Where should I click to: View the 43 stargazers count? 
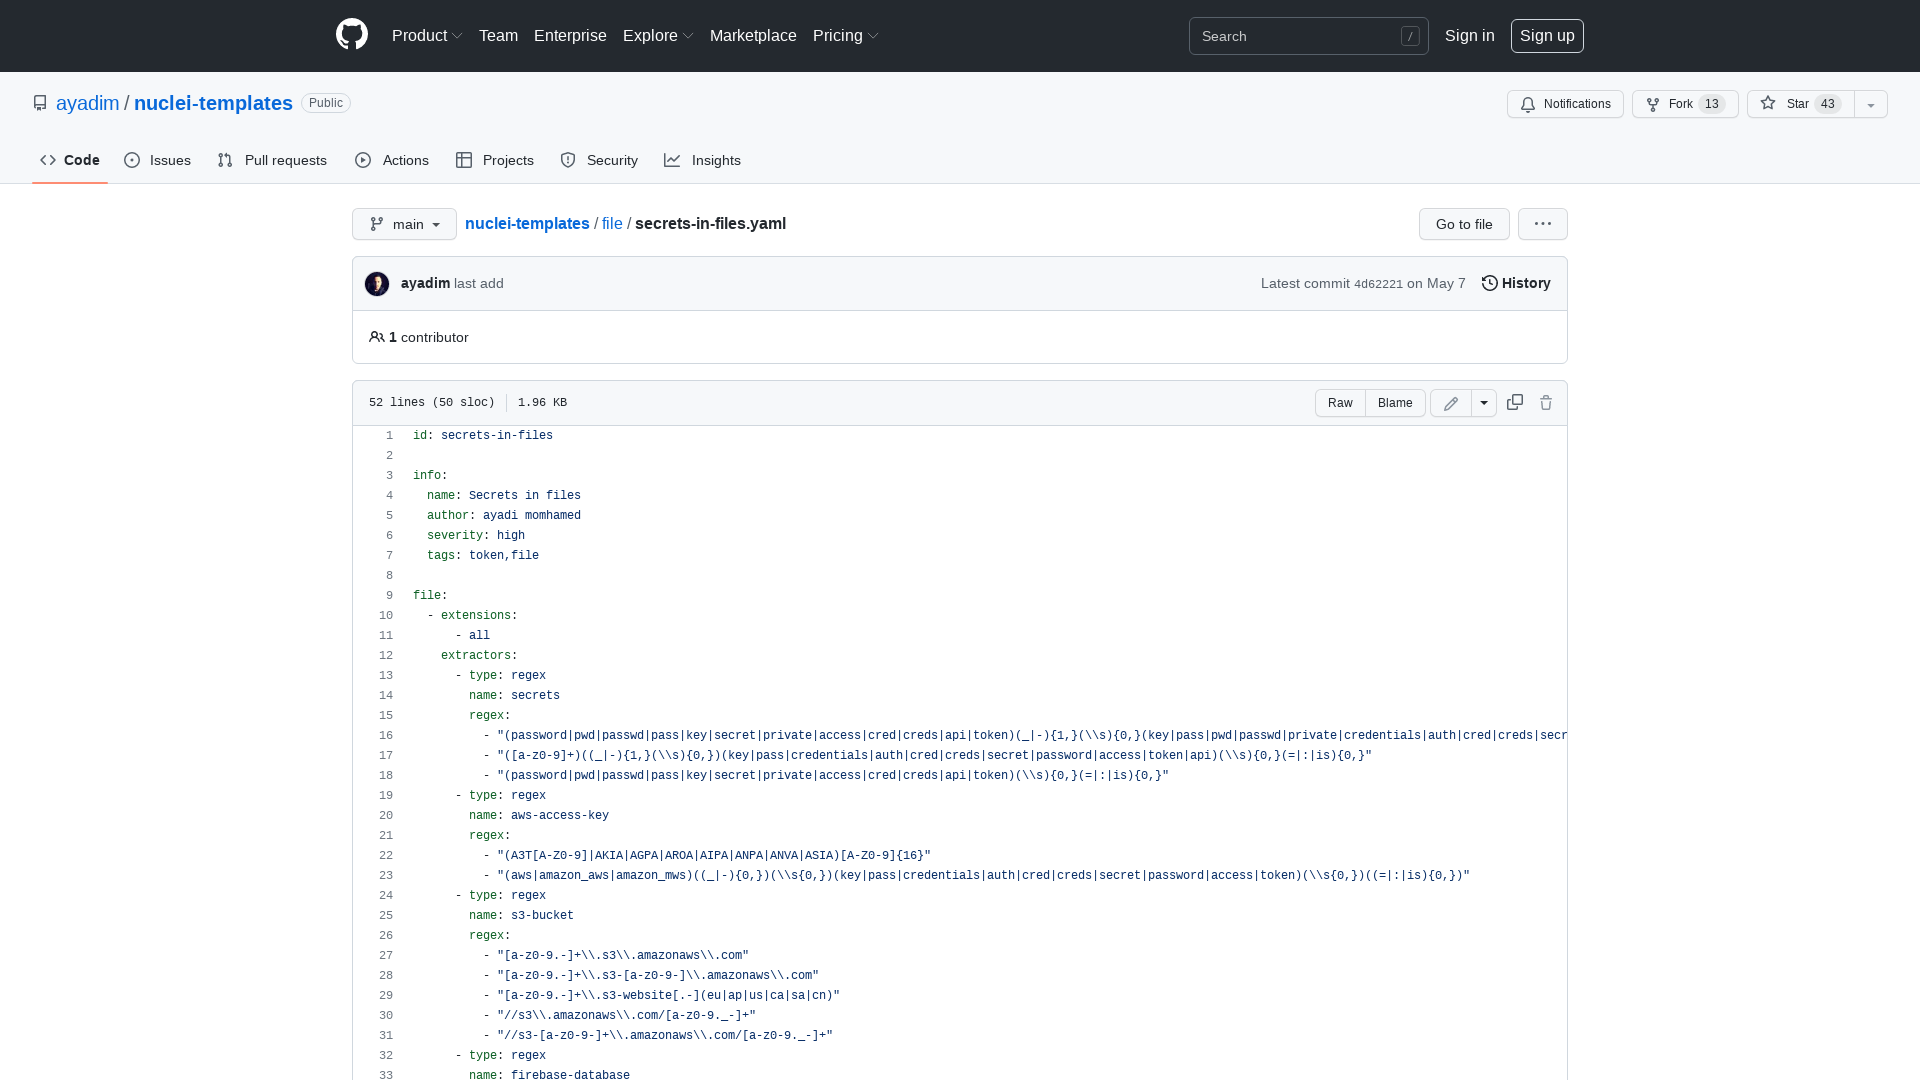(x=1828, y=104)
